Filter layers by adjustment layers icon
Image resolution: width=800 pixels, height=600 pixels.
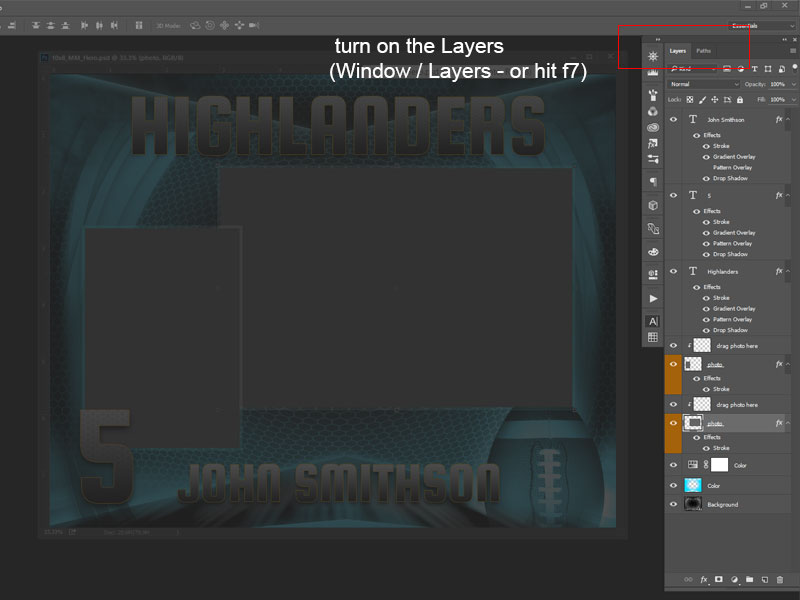point(741,69)
